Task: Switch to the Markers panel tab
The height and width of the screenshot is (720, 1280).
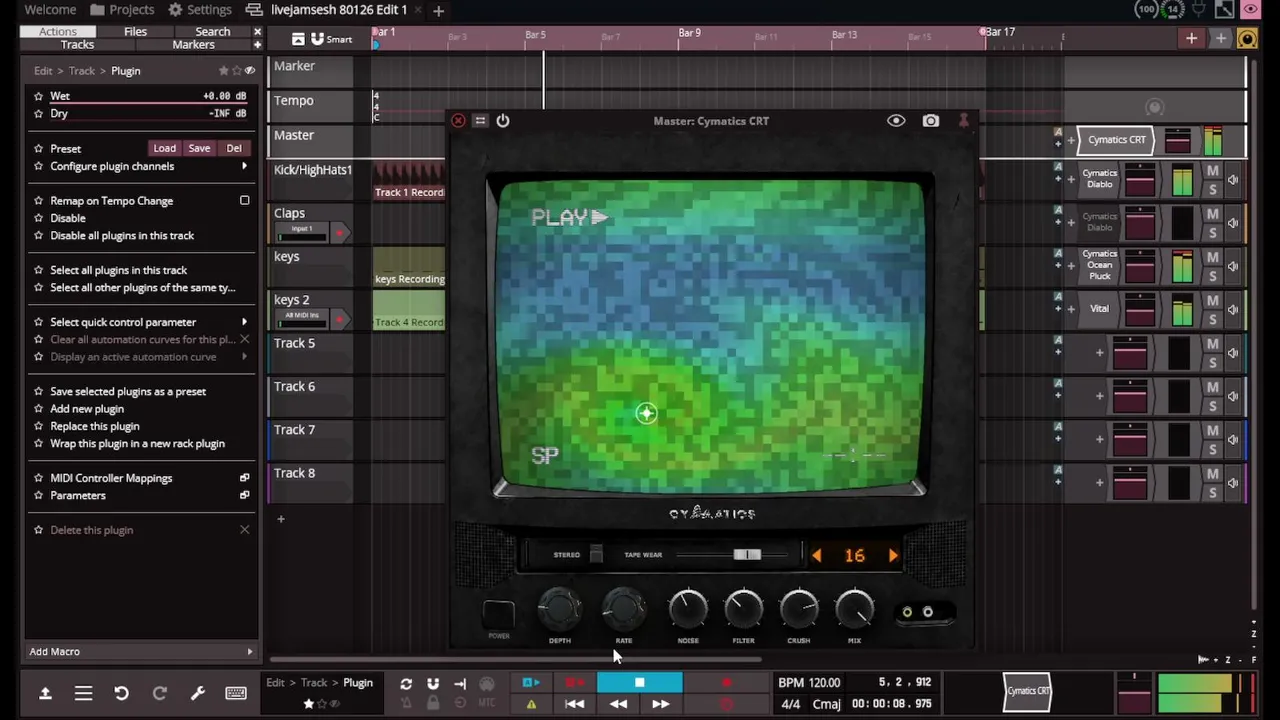Action: (x=193, y=45)
